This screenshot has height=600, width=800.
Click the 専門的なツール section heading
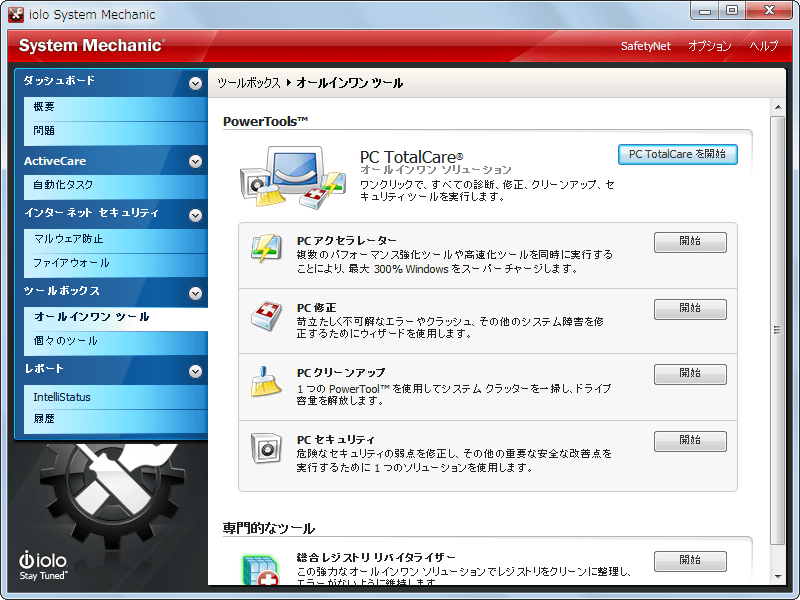268,528
